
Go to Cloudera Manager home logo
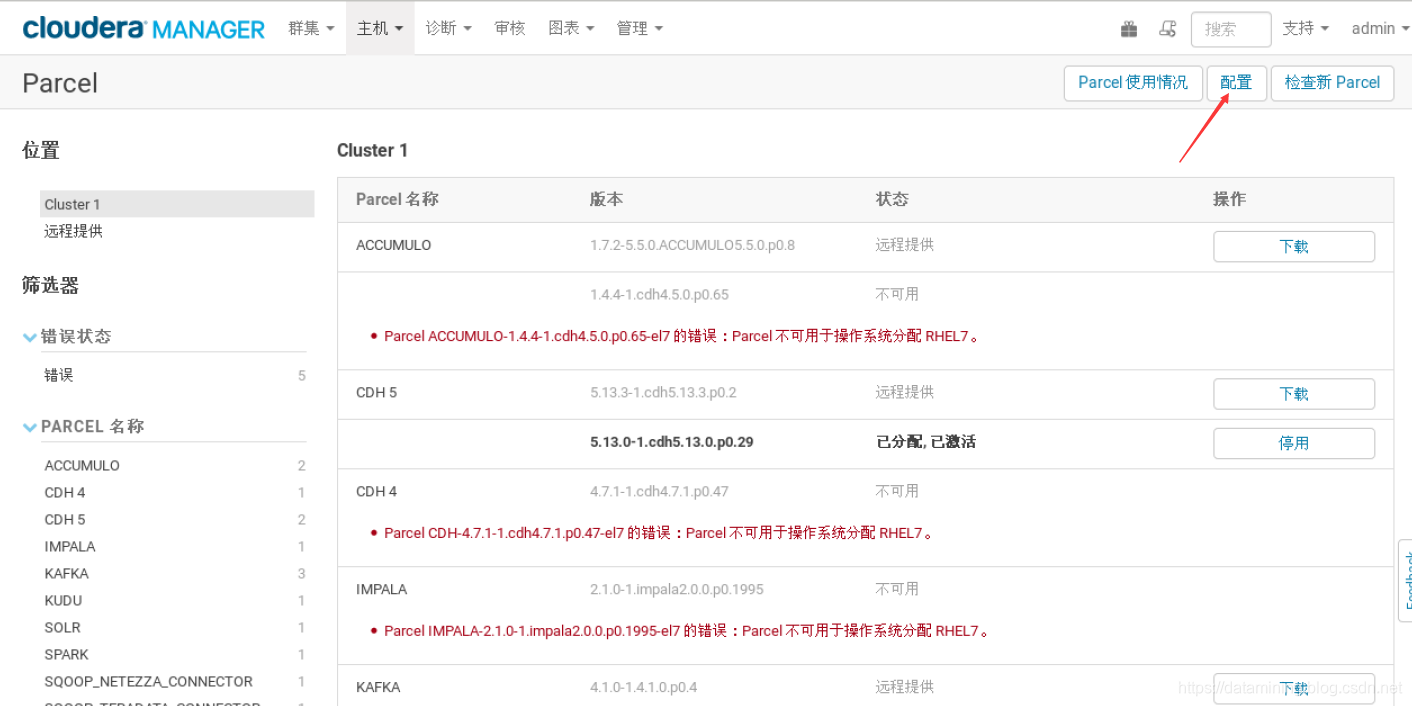(144, 28)
